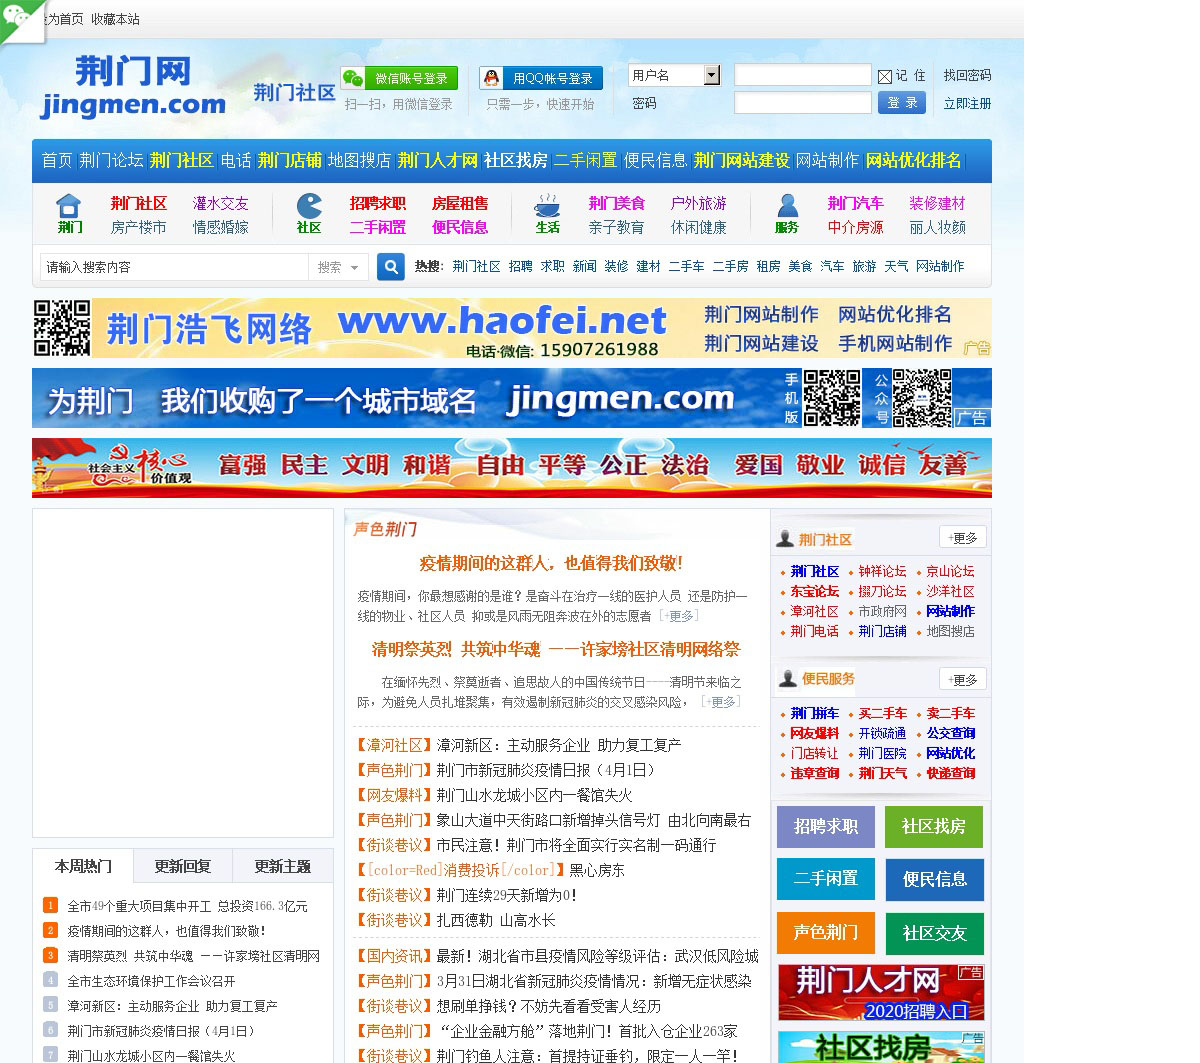Log in using QQ account button
Viewport: 1200px width, 1063px height.
click(541, 78)
